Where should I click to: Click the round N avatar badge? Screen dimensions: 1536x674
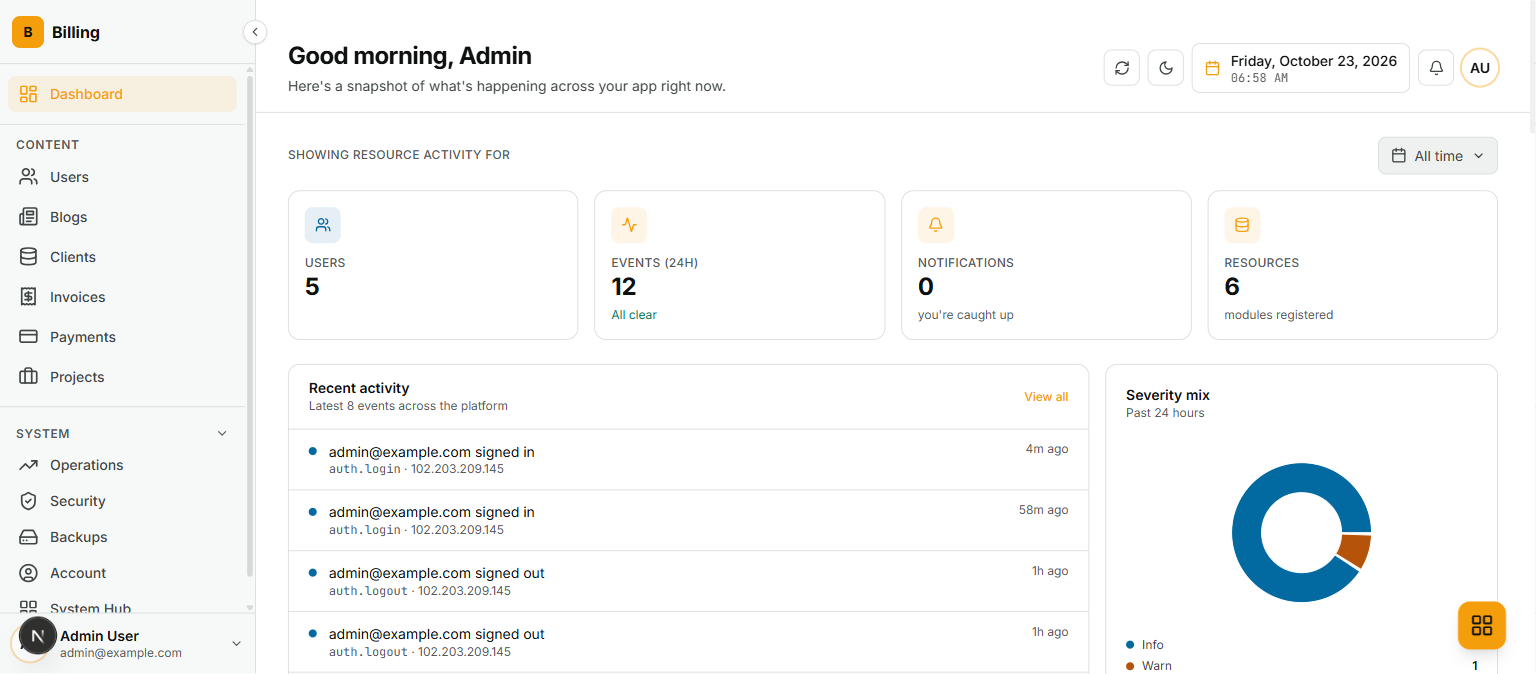38,636
